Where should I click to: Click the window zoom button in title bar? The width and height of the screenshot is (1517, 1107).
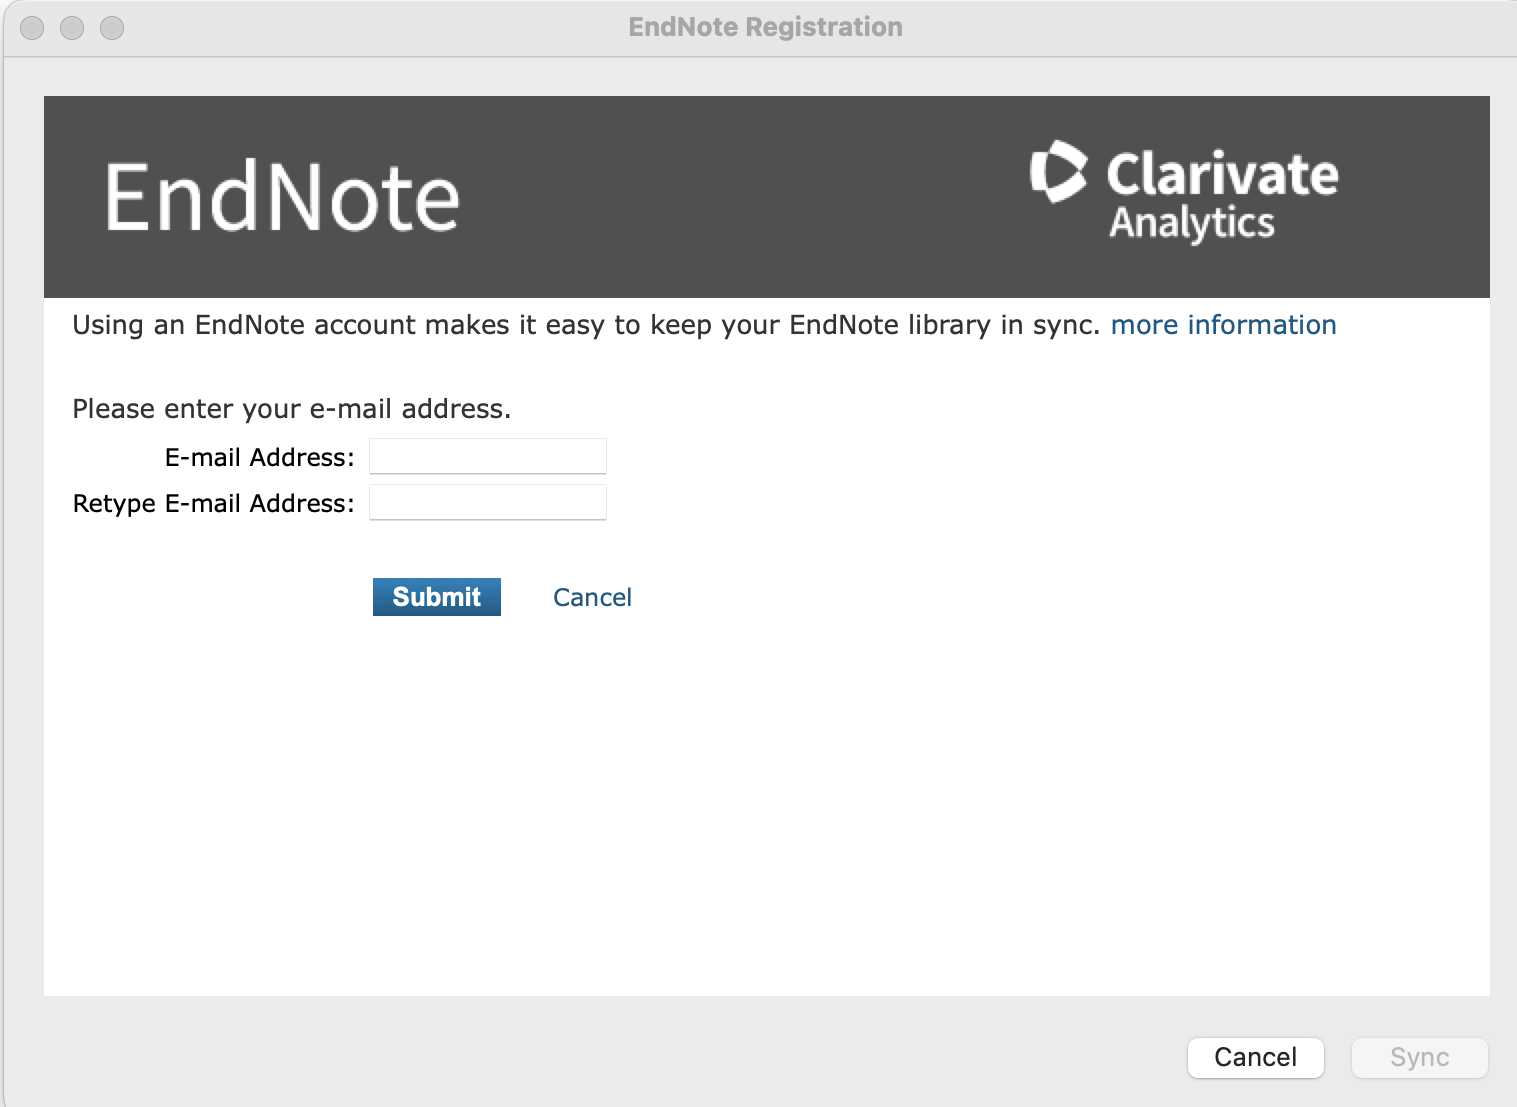point(112,28)
